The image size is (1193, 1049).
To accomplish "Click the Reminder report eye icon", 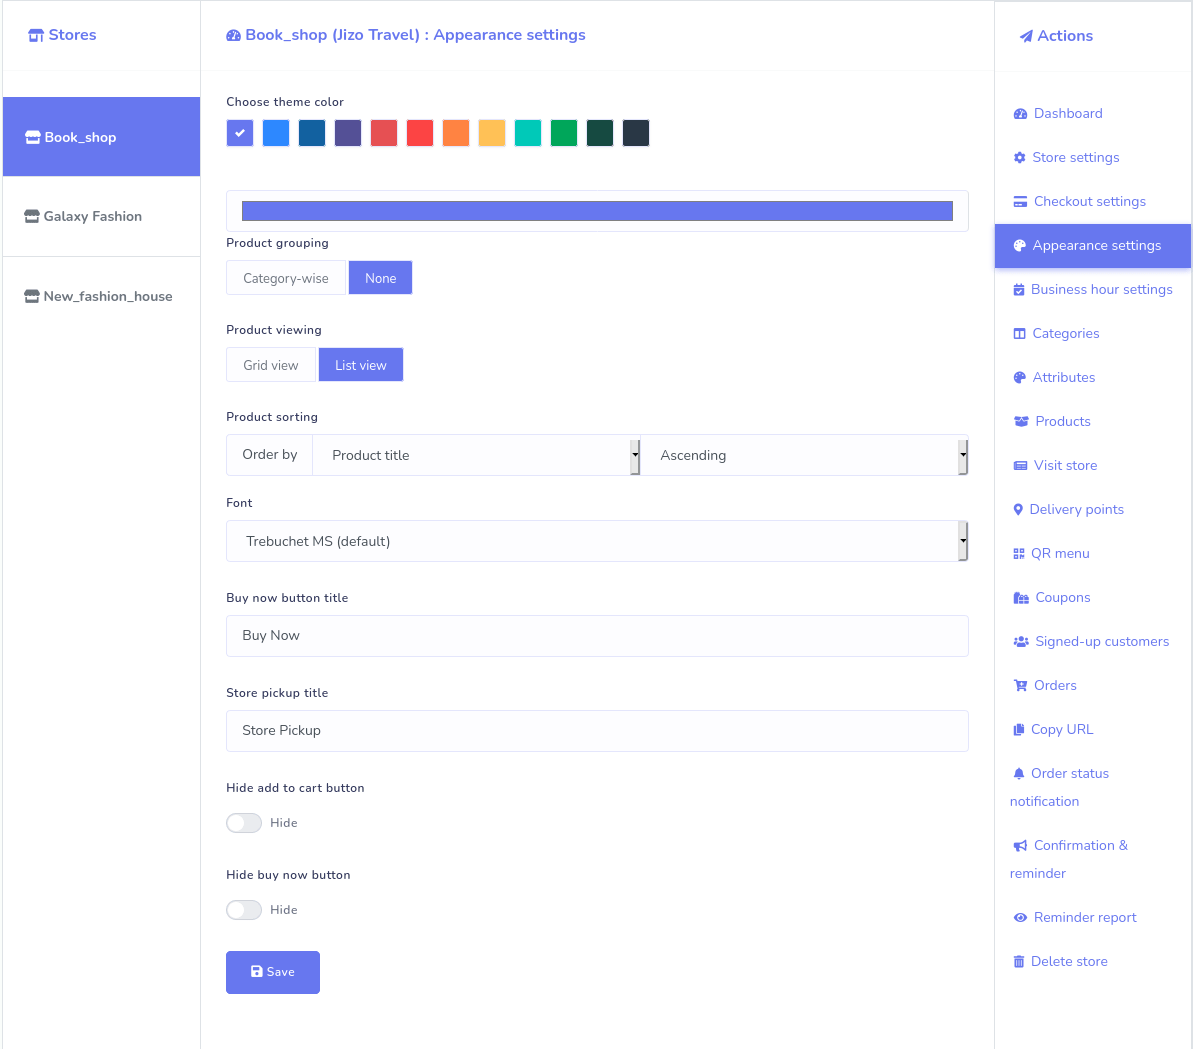I will [x=1020, y=917].
